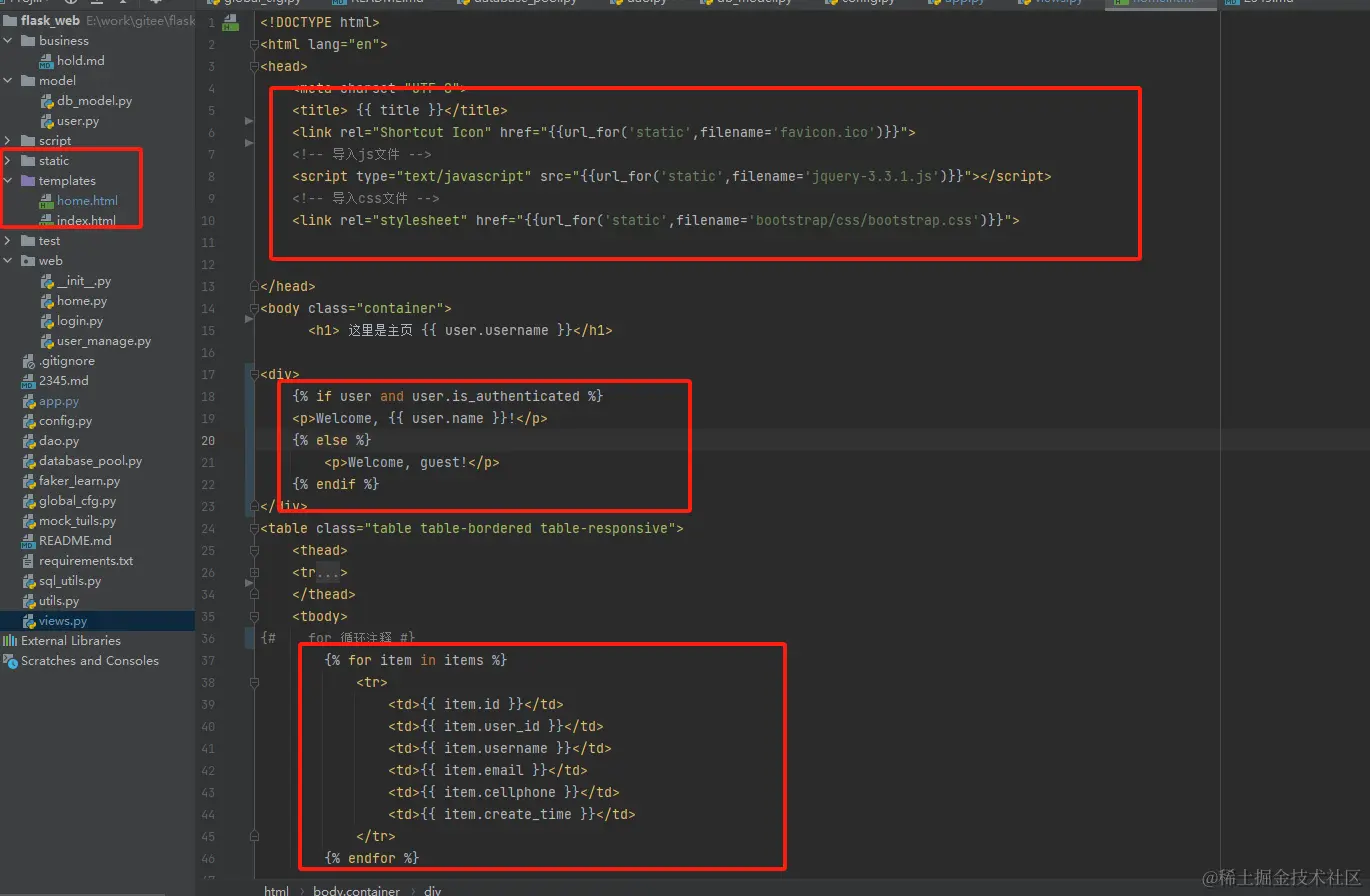Image resolution: width=1370 pixels, height=896 pixels.
Task: Click 'item.create_time' on line 44
Action: coord(508,814)
